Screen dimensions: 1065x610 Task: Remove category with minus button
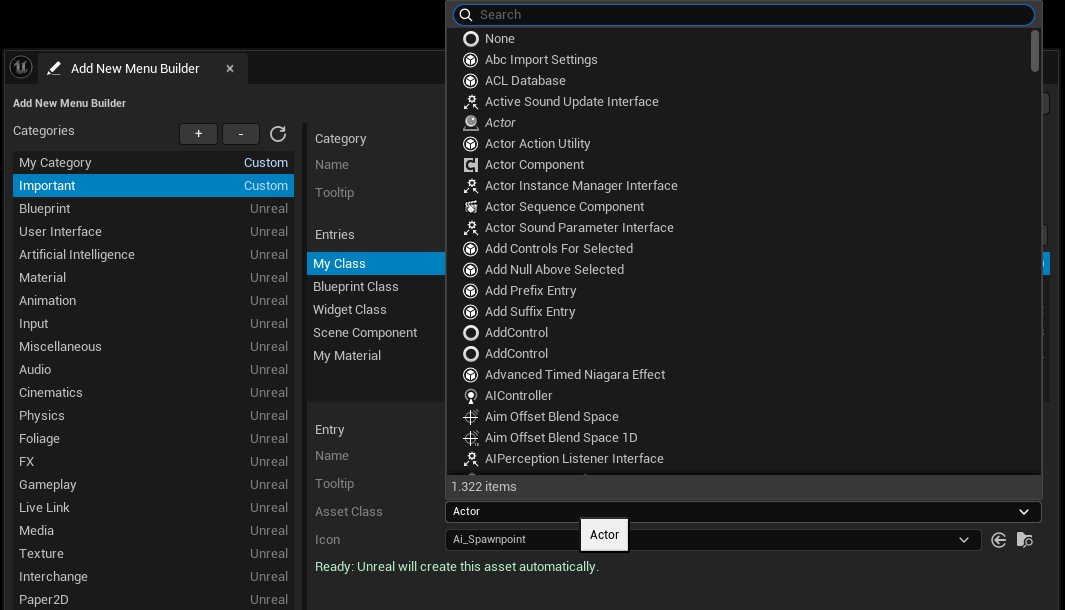[241, 134]
